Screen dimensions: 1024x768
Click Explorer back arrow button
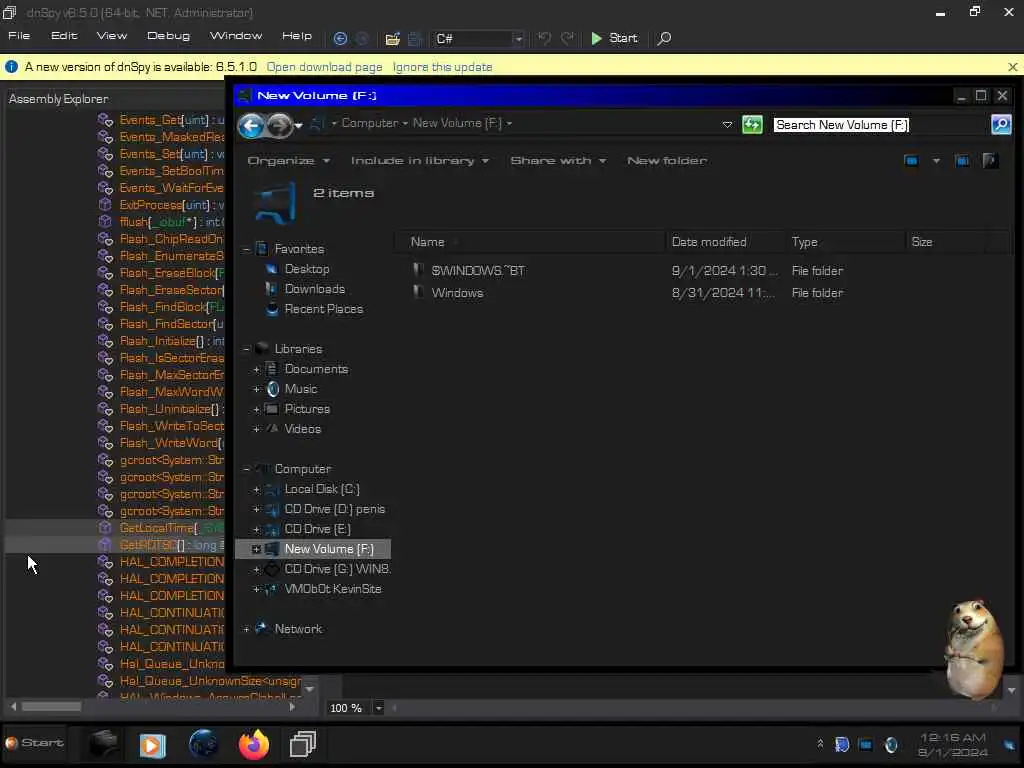(x=251, y=125)
